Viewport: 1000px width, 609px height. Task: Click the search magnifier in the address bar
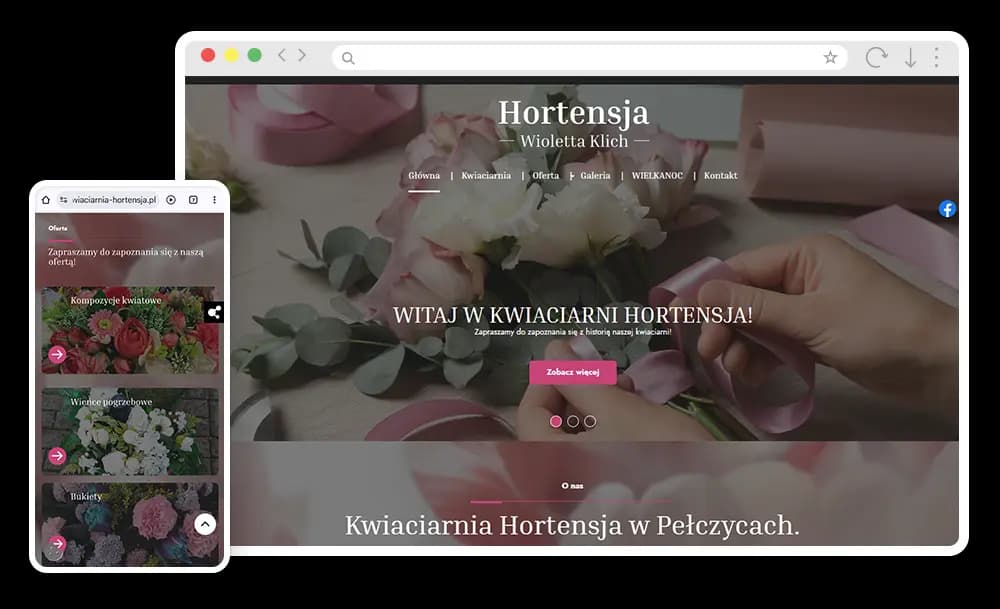click(x=346, y=58)
